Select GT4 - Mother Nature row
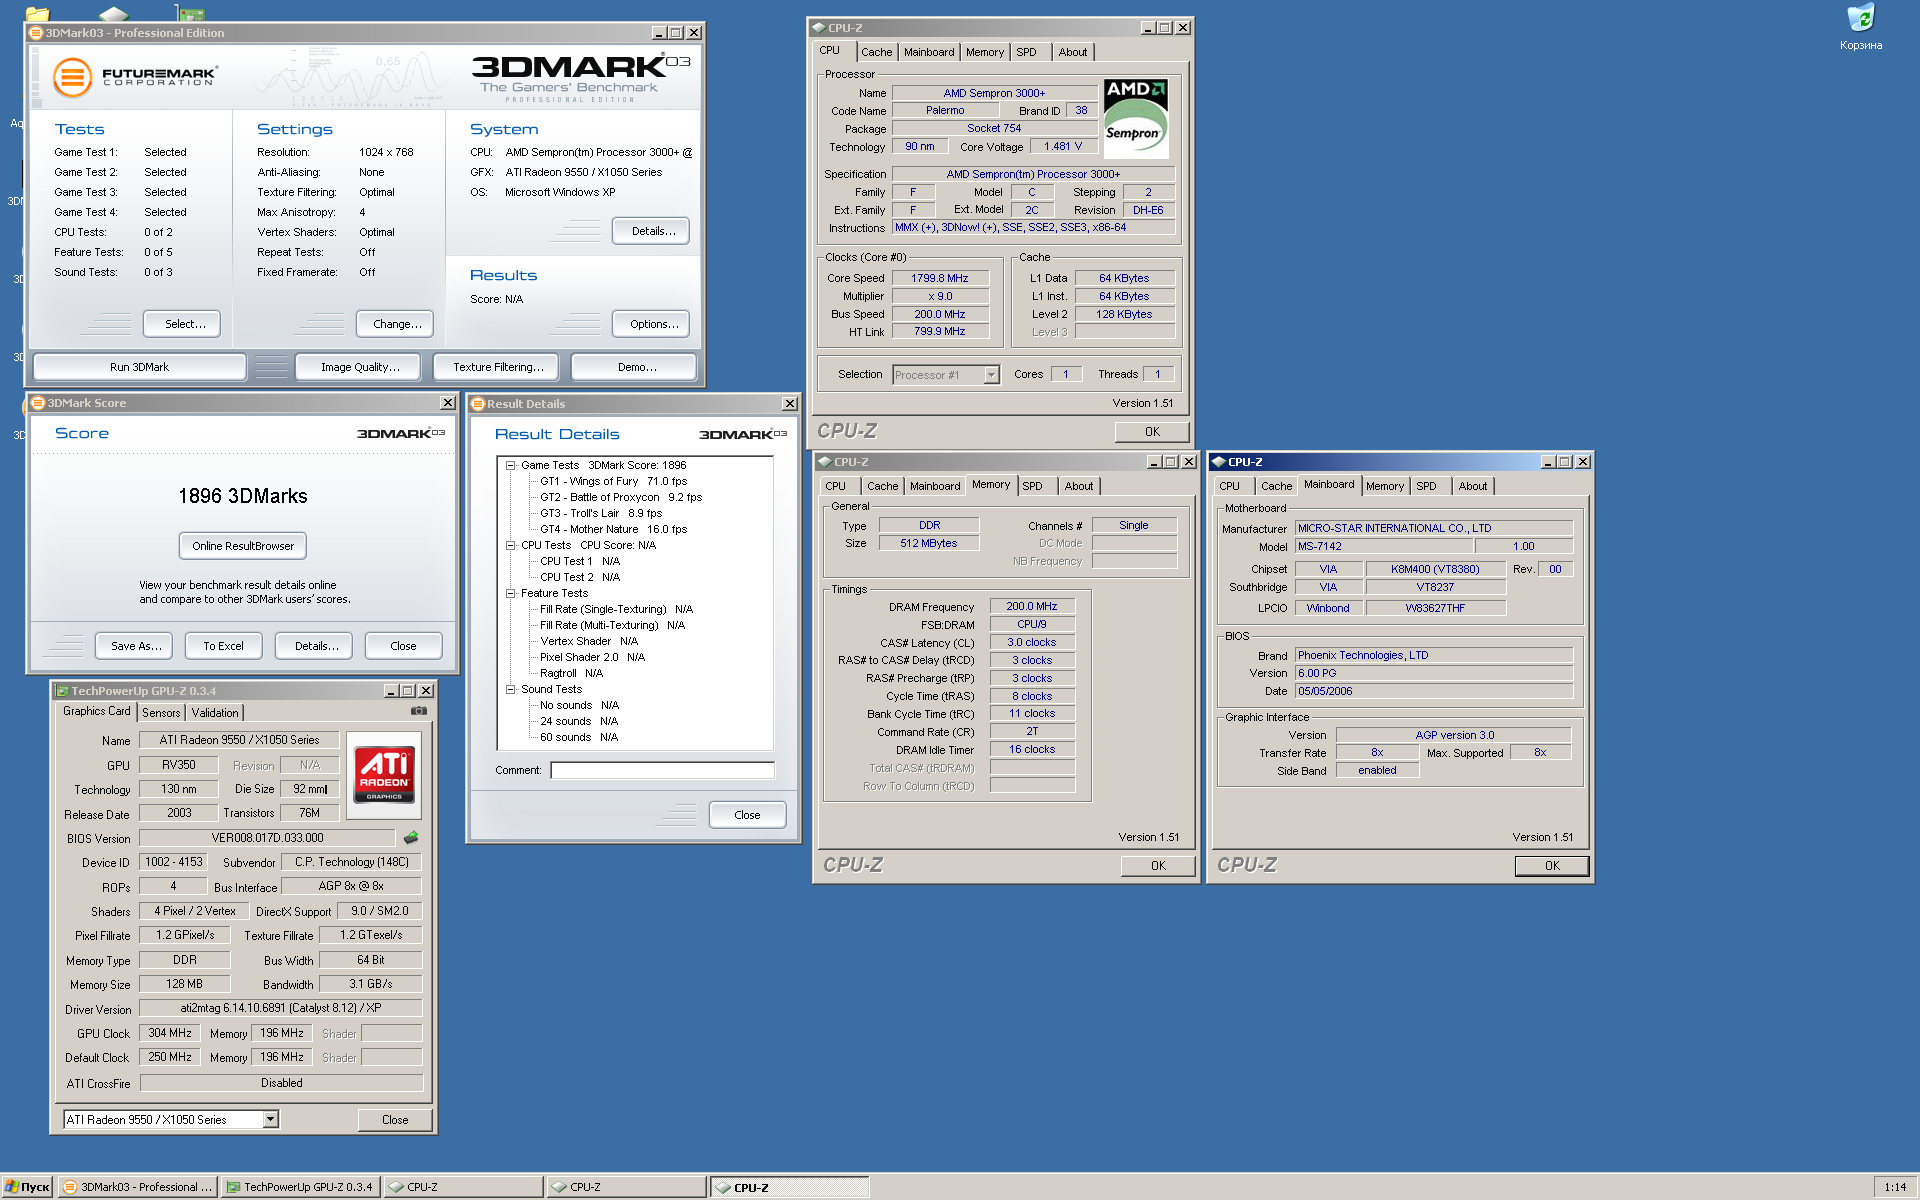Viewport: 1920px width, 1200px height. pos(613,529)
